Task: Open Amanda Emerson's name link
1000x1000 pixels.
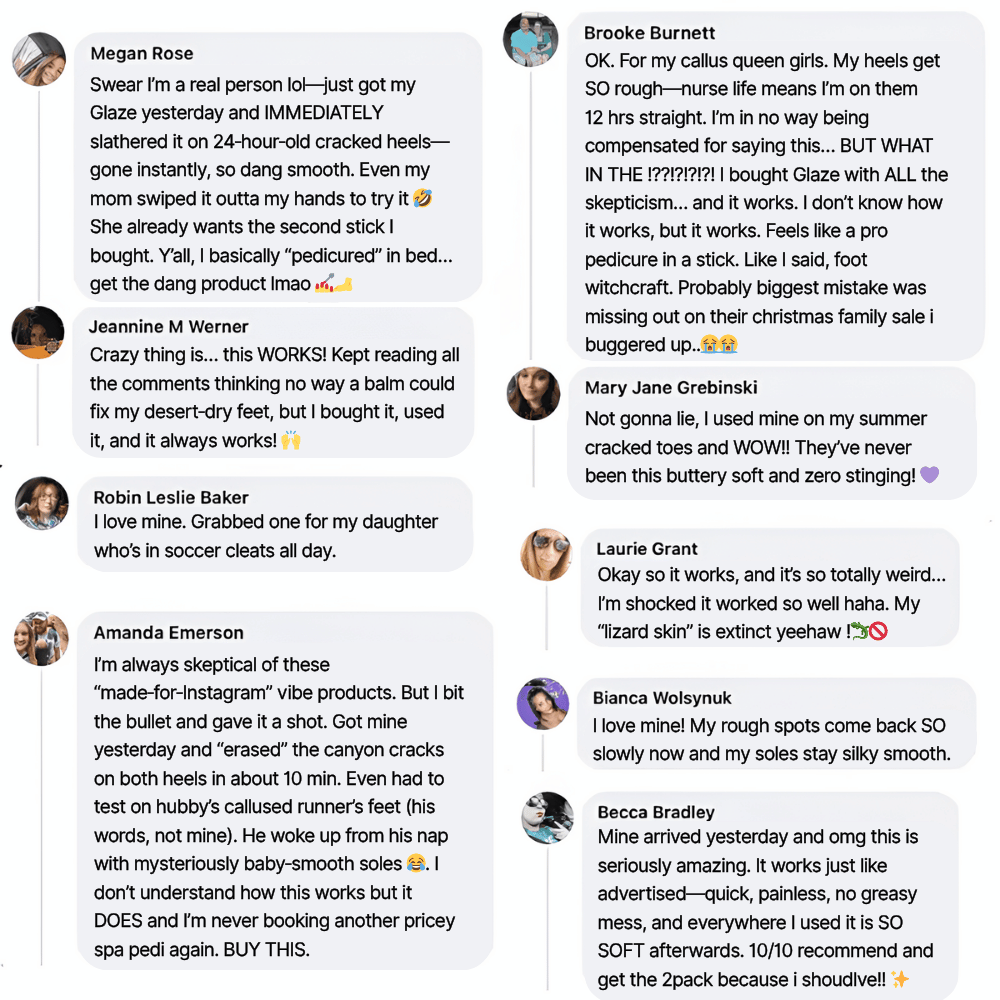Action: [168, 633]
